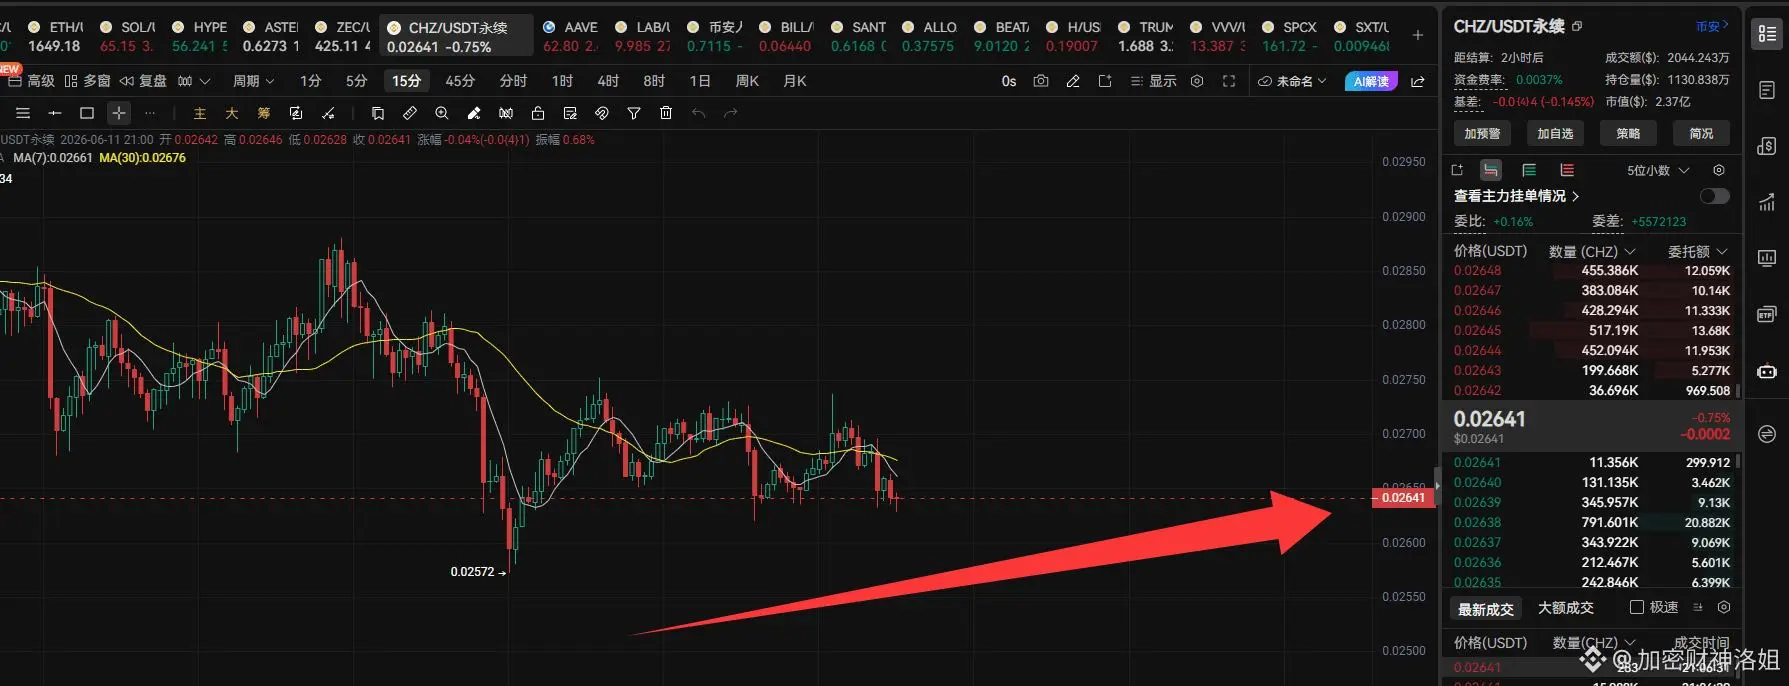Toggle the 查看主力挂单情况 switch
This screenshot has width=1789, height=686.
tap(1714, 196)
